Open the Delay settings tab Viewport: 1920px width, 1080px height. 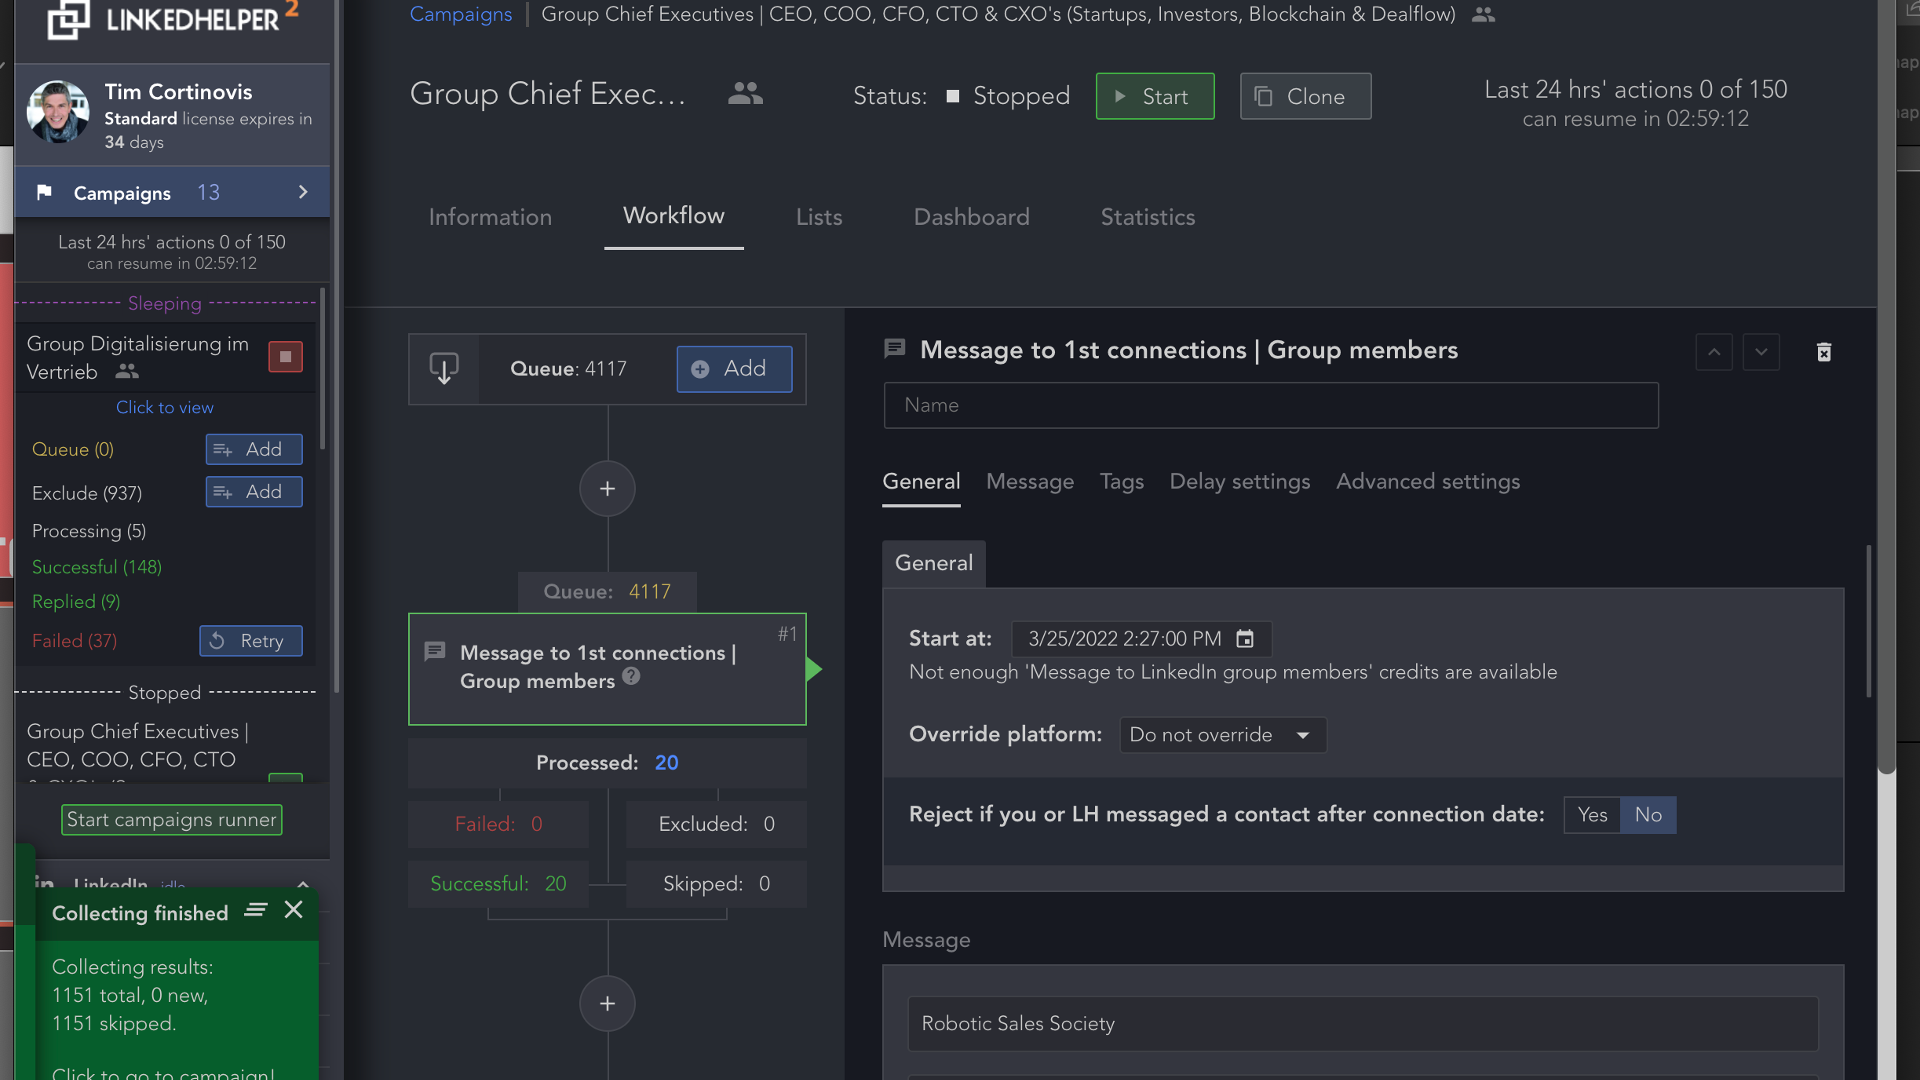click(1239, 482)
